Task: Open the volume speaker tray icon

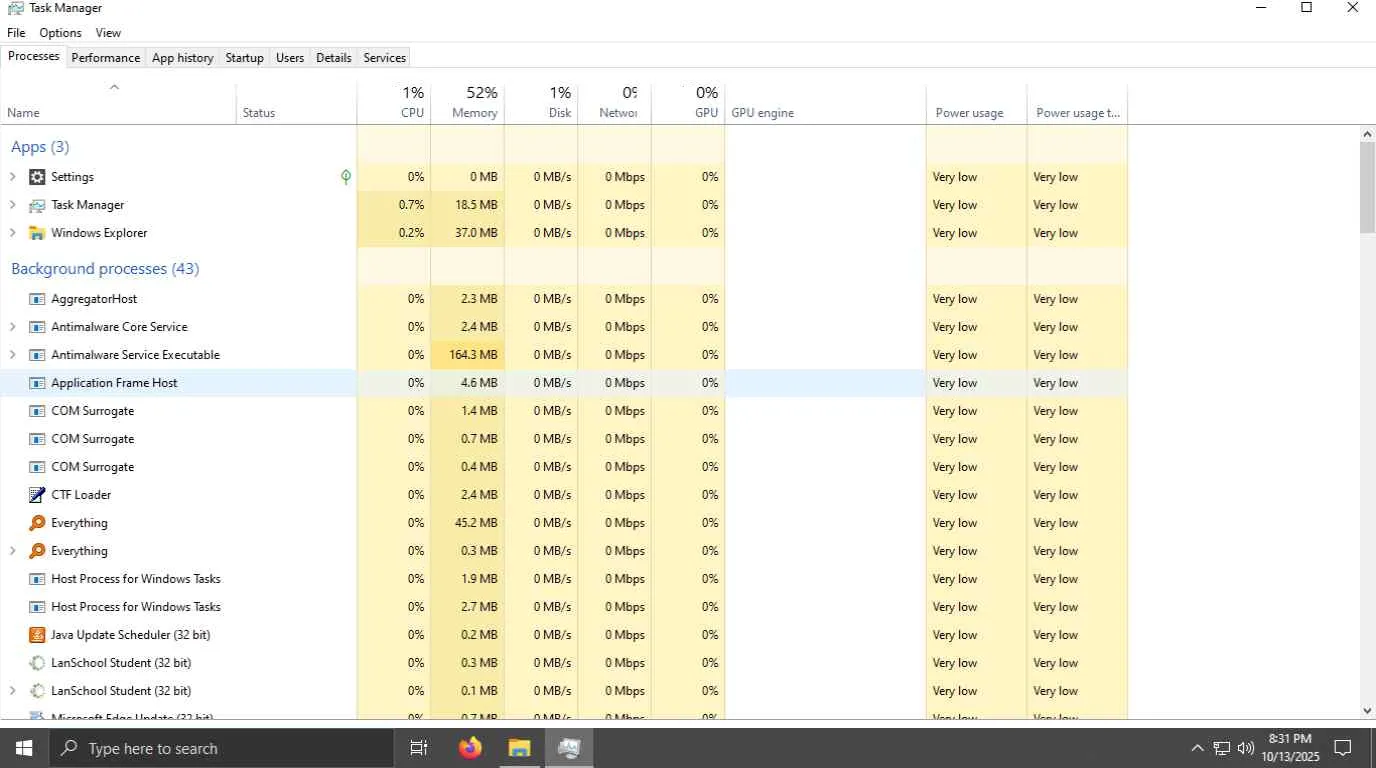Action: [x=1246, y=748]
